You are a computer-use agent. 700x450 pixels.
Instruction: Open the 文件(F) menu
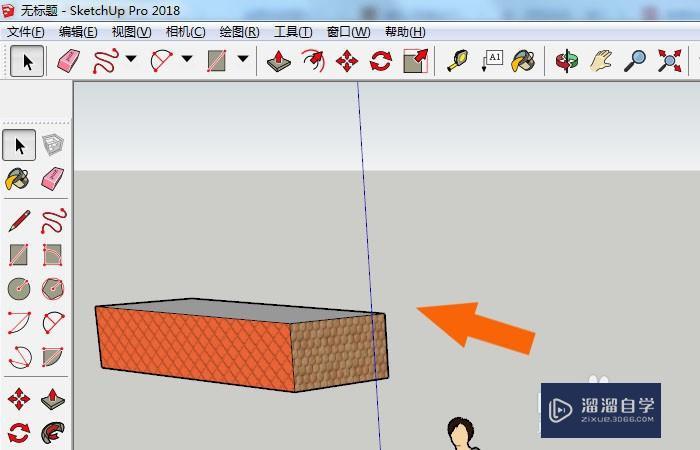[26, 32]
